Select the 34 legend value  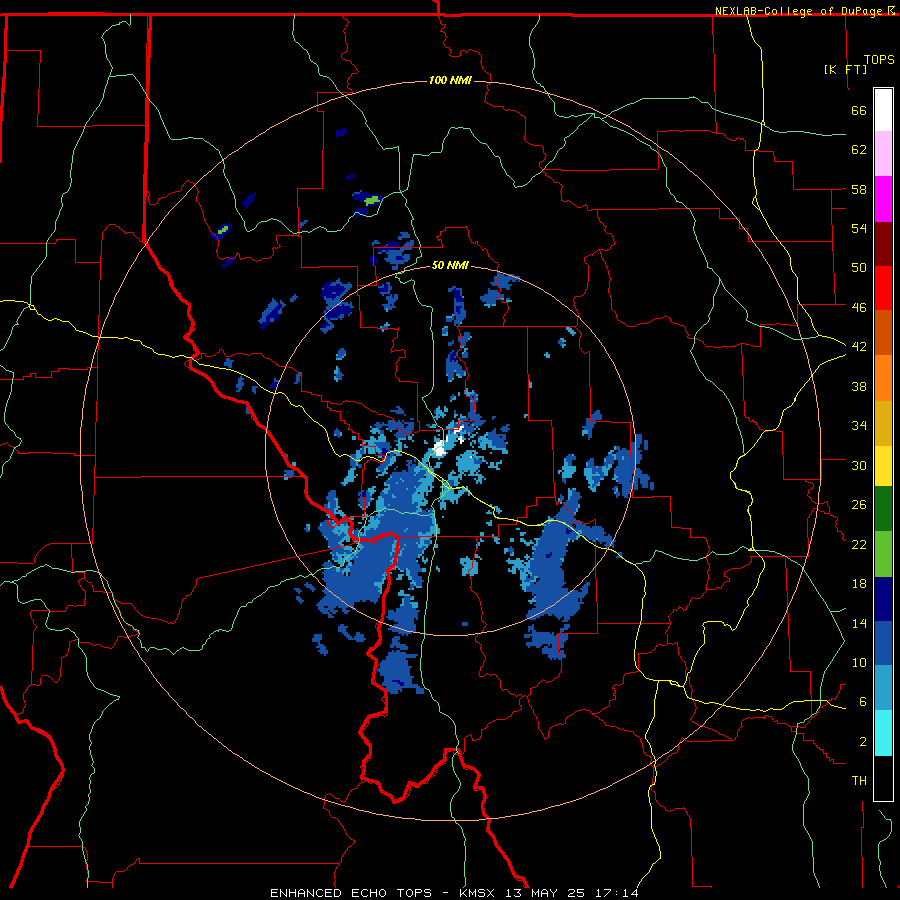[x=859, y=426]
